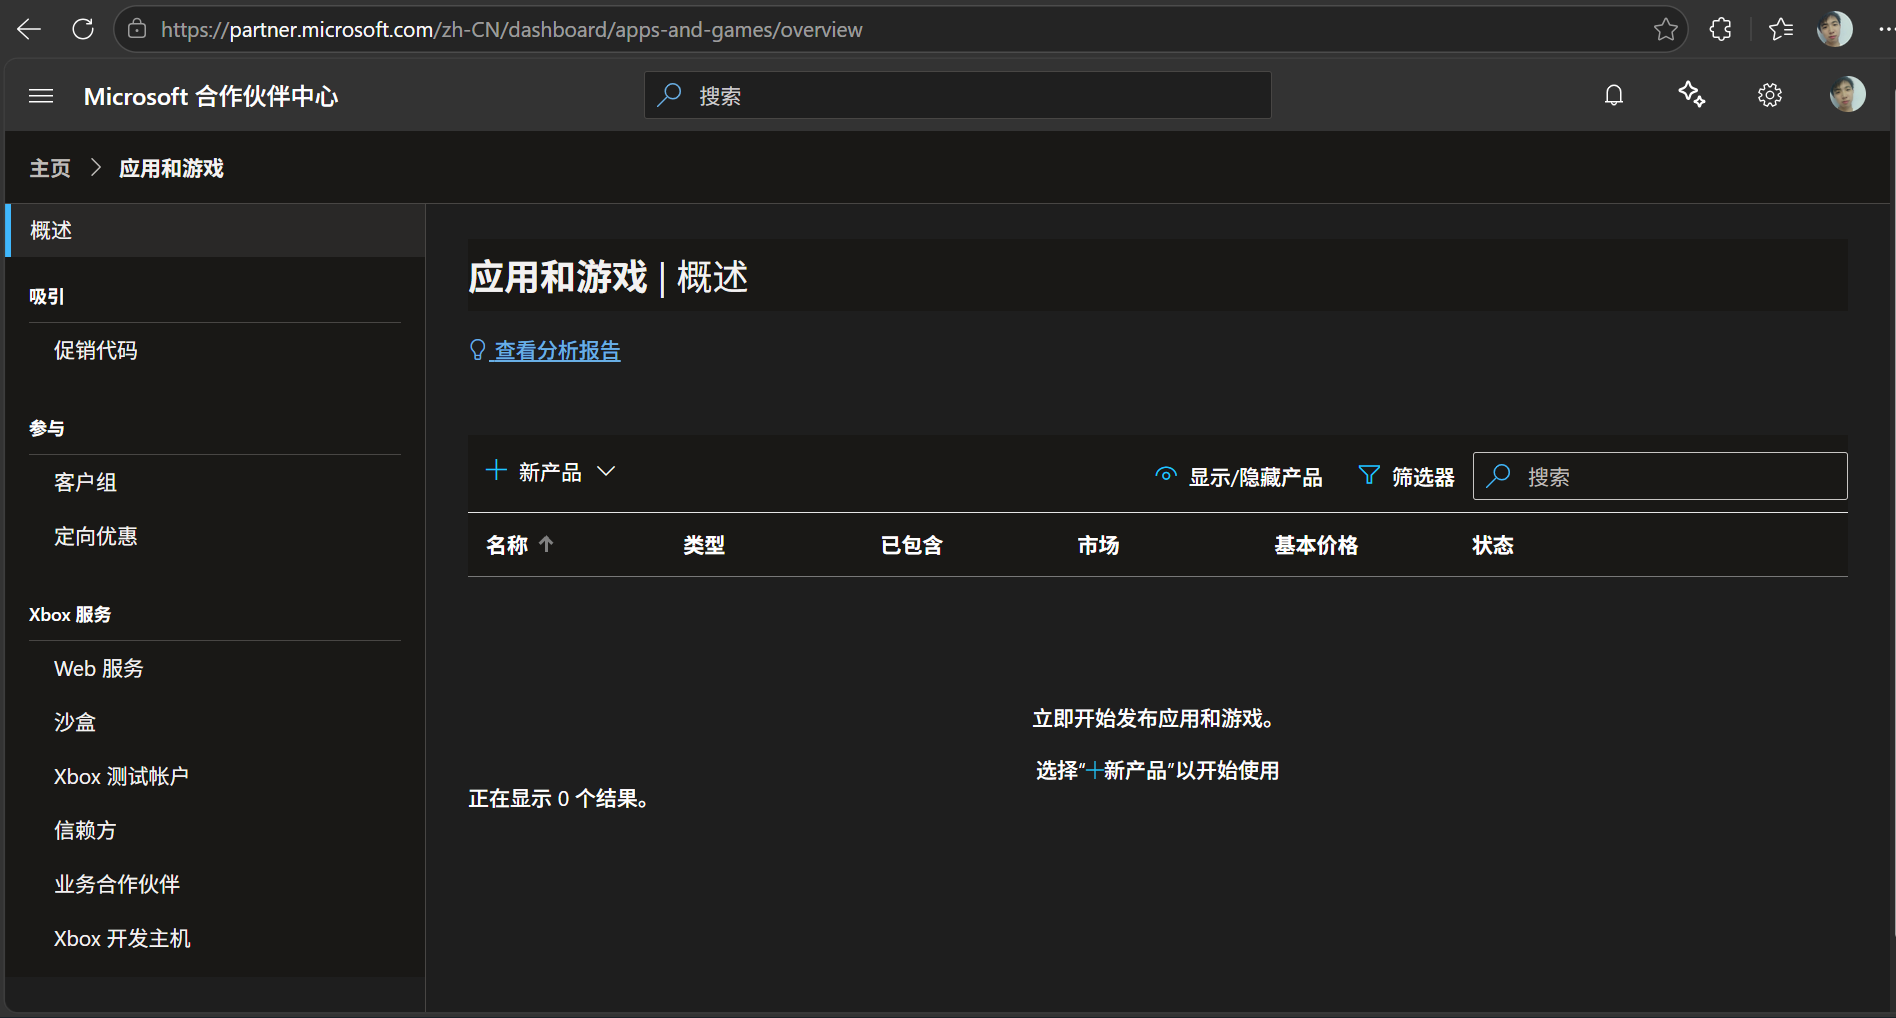Click the 正在显示 0 个结果 text
Viewport: 1896px width, 1018px height.
tap(560, 799)
